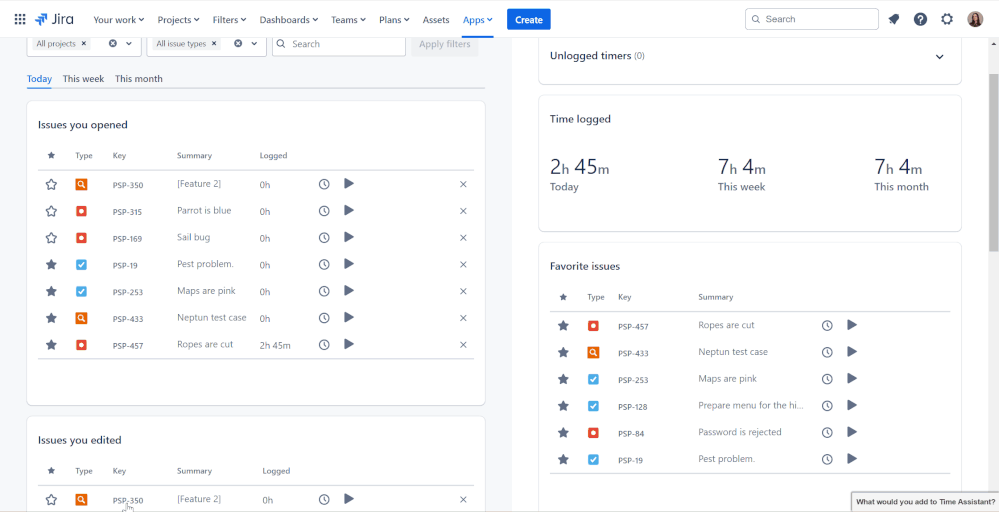
Task: Expand the Unlogged timers section
Action: (x=939, y=57)
